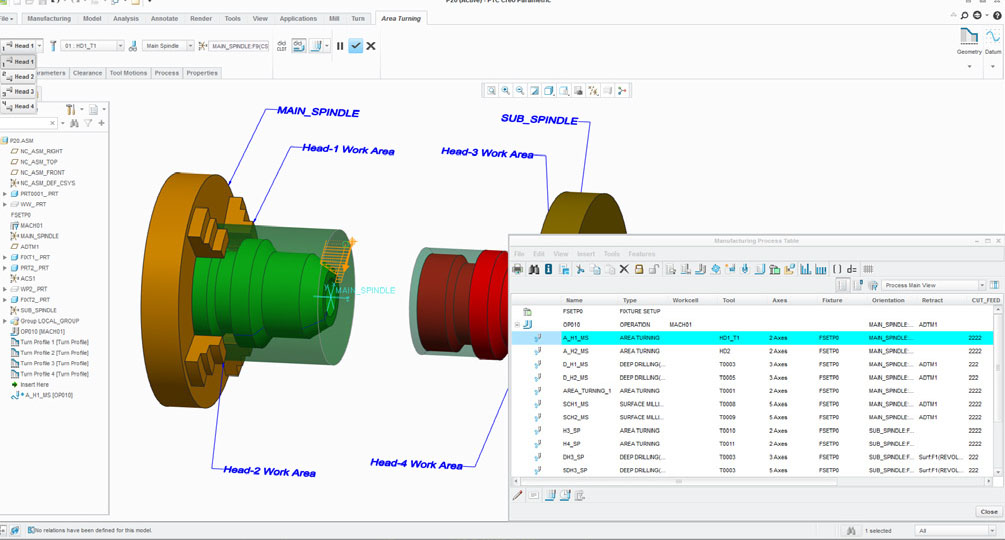Click the plus icon in the model tree search bar

pyautogui.click(x=101, y=123)
